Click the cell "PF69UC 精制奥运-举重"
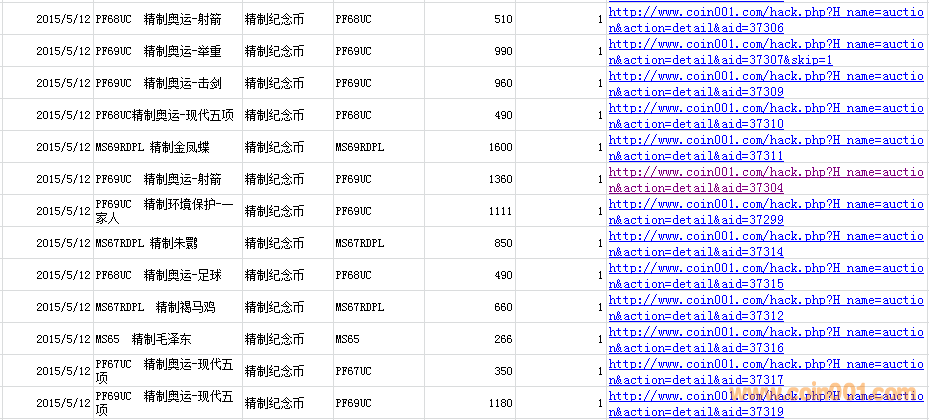 [166, 52]
